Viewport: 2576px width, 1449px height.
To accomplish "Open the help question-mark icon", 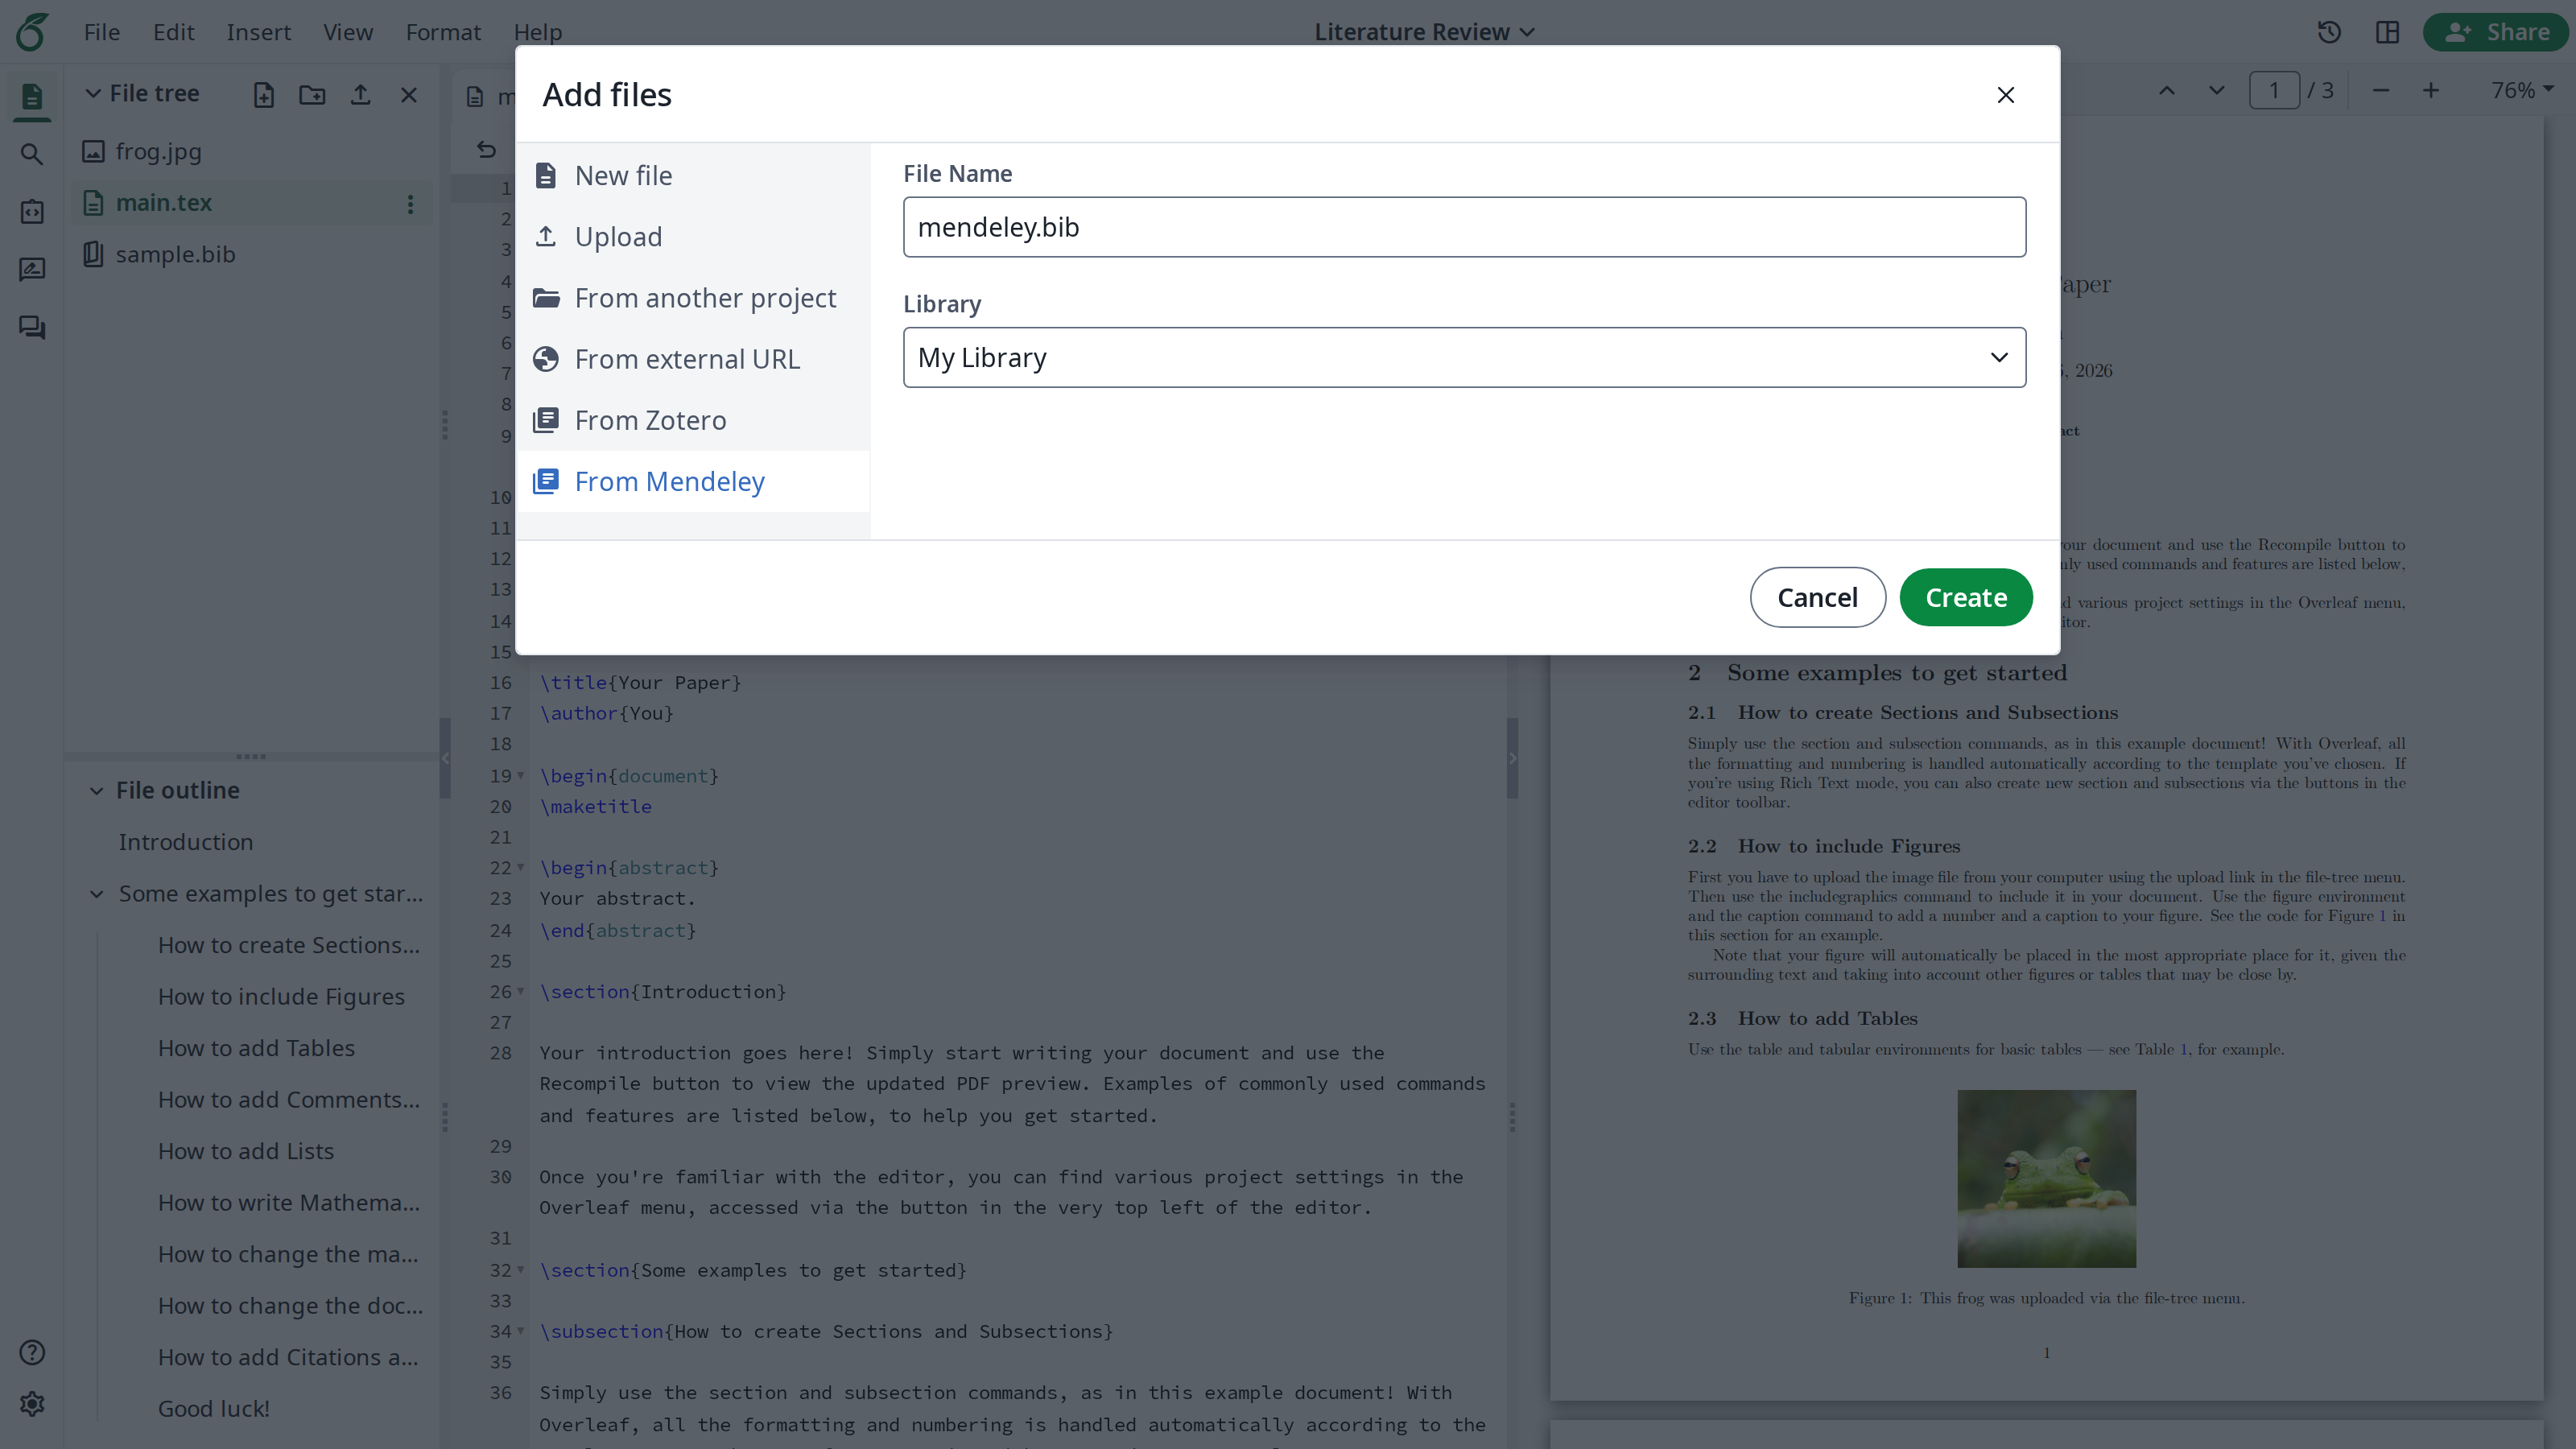I will coord(32,1352).
